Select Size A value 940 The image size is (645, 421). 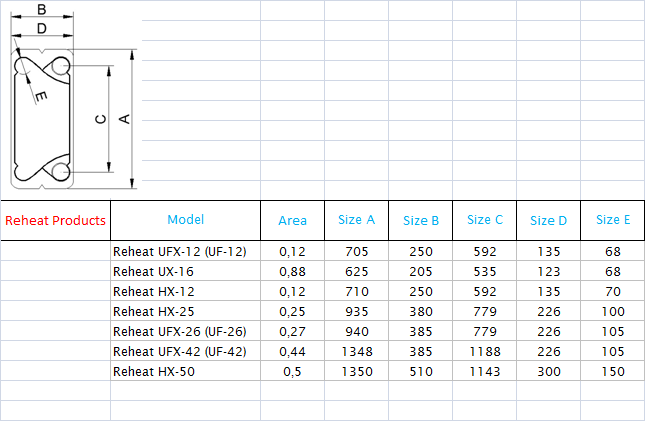[x=357, y=331]
